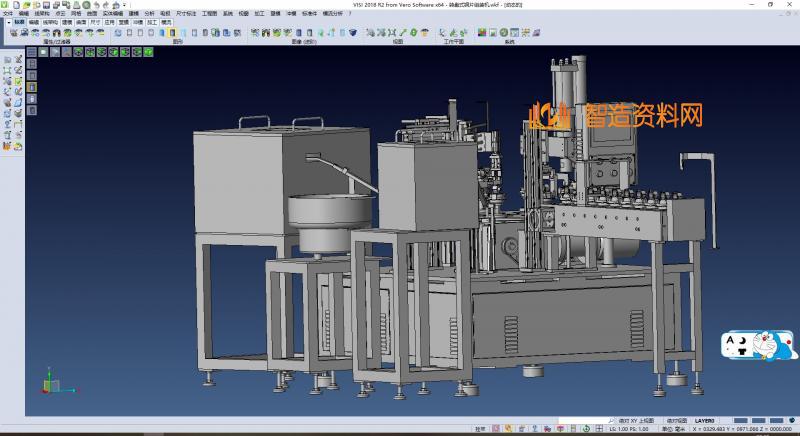800x436 pixels.
Task: Click the 绝对视图 button in the status bar
Action: [675, 421]
